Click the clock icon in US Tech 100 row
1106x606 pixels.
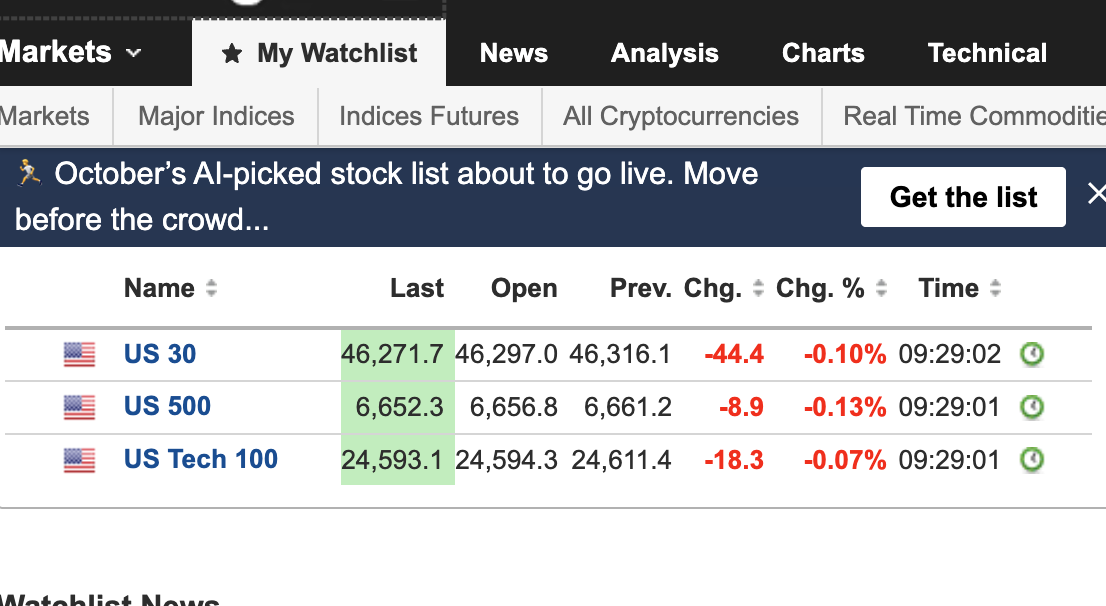(1031, 460)
